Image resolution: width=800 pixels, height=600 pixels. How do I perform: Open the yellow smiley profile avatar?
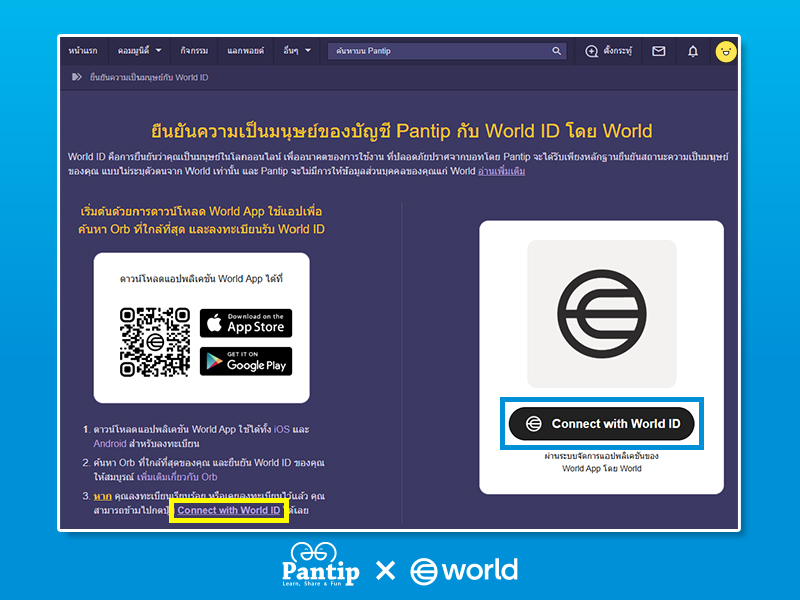(726, 52)
